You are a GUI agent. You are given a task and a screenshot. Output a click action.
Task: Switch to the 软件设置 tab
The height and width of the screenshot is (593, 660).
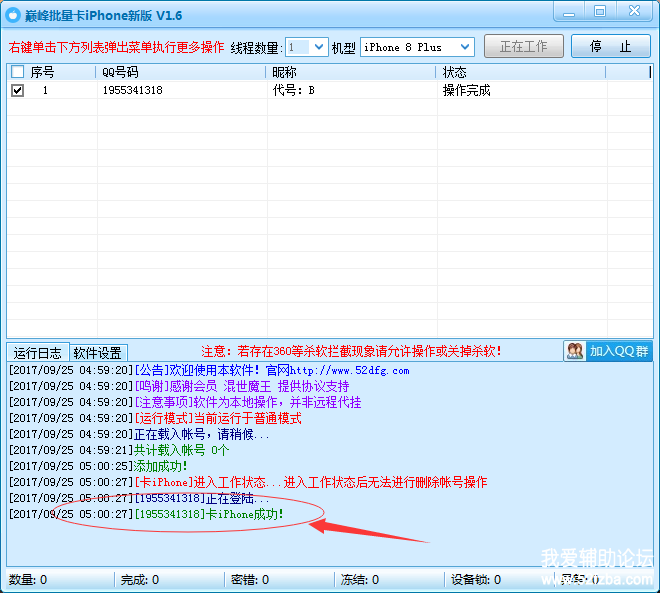click(x=98, y=353)
